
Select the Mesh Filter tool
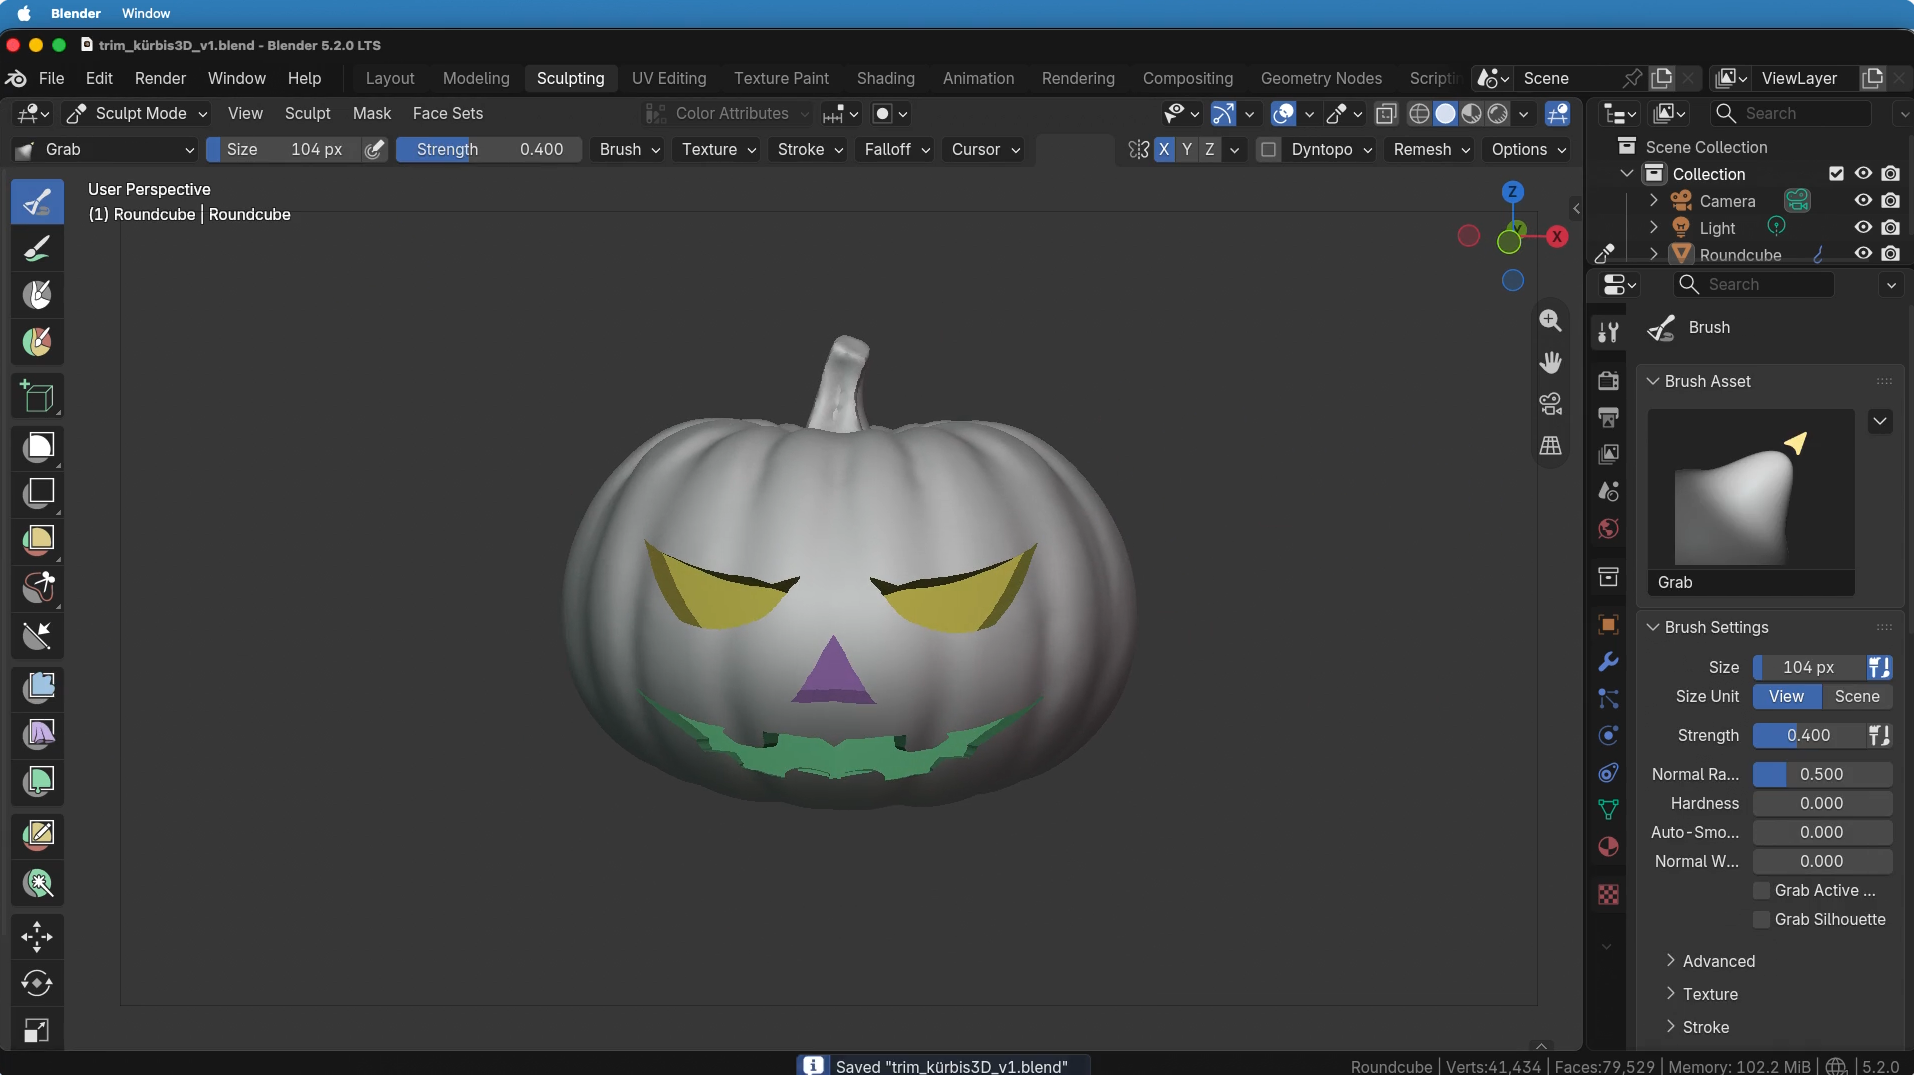pyautogui.click(x=38, y=687)
